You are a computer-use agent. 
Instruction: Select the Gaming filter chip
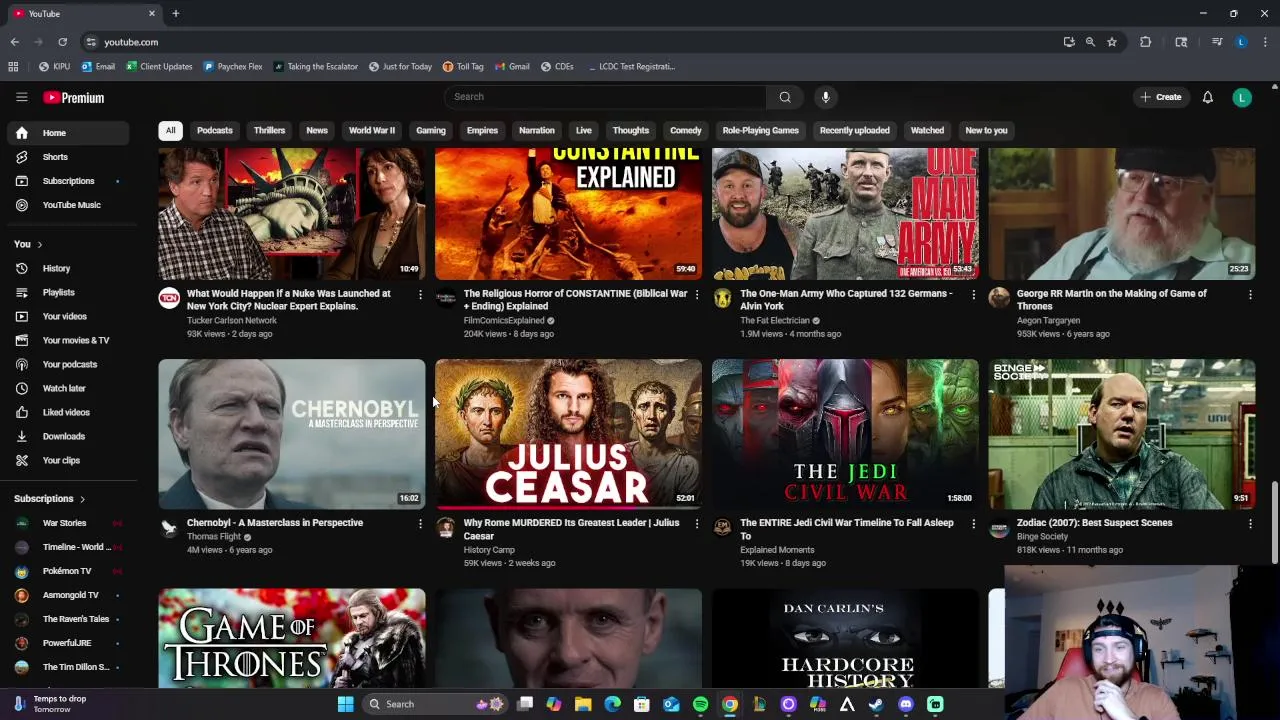(x=431, y=130)
